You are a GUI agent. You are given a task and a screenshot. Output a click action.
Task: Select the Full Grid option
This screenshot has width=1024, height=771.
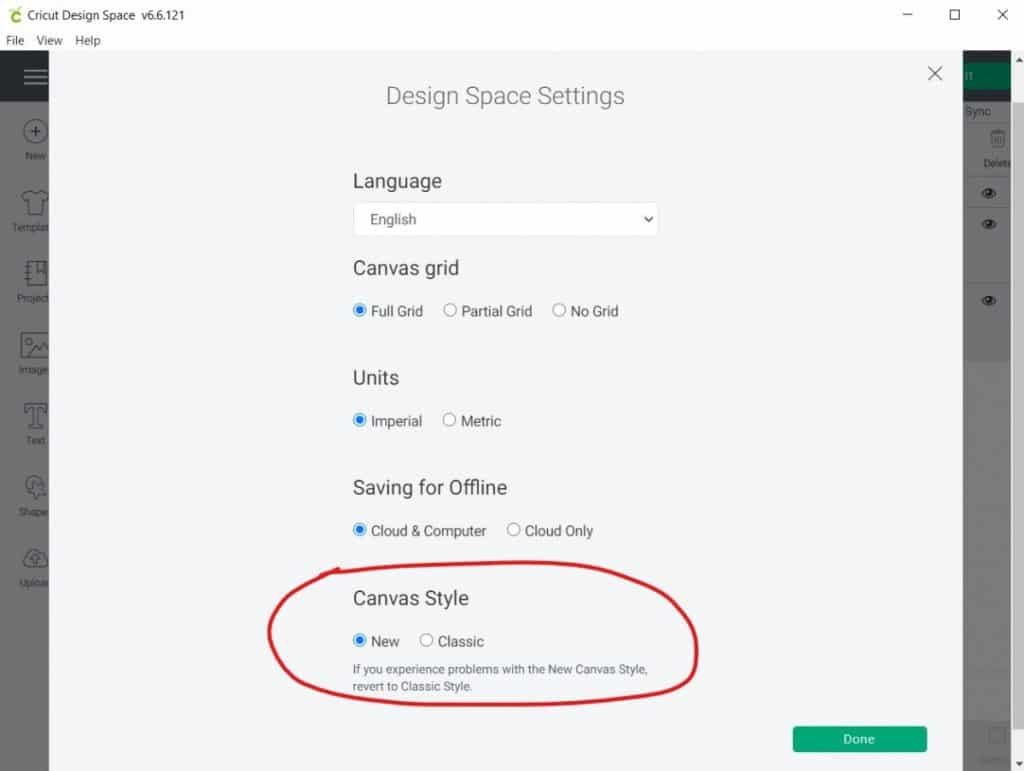pyautogui.click(x=359, y=310)
